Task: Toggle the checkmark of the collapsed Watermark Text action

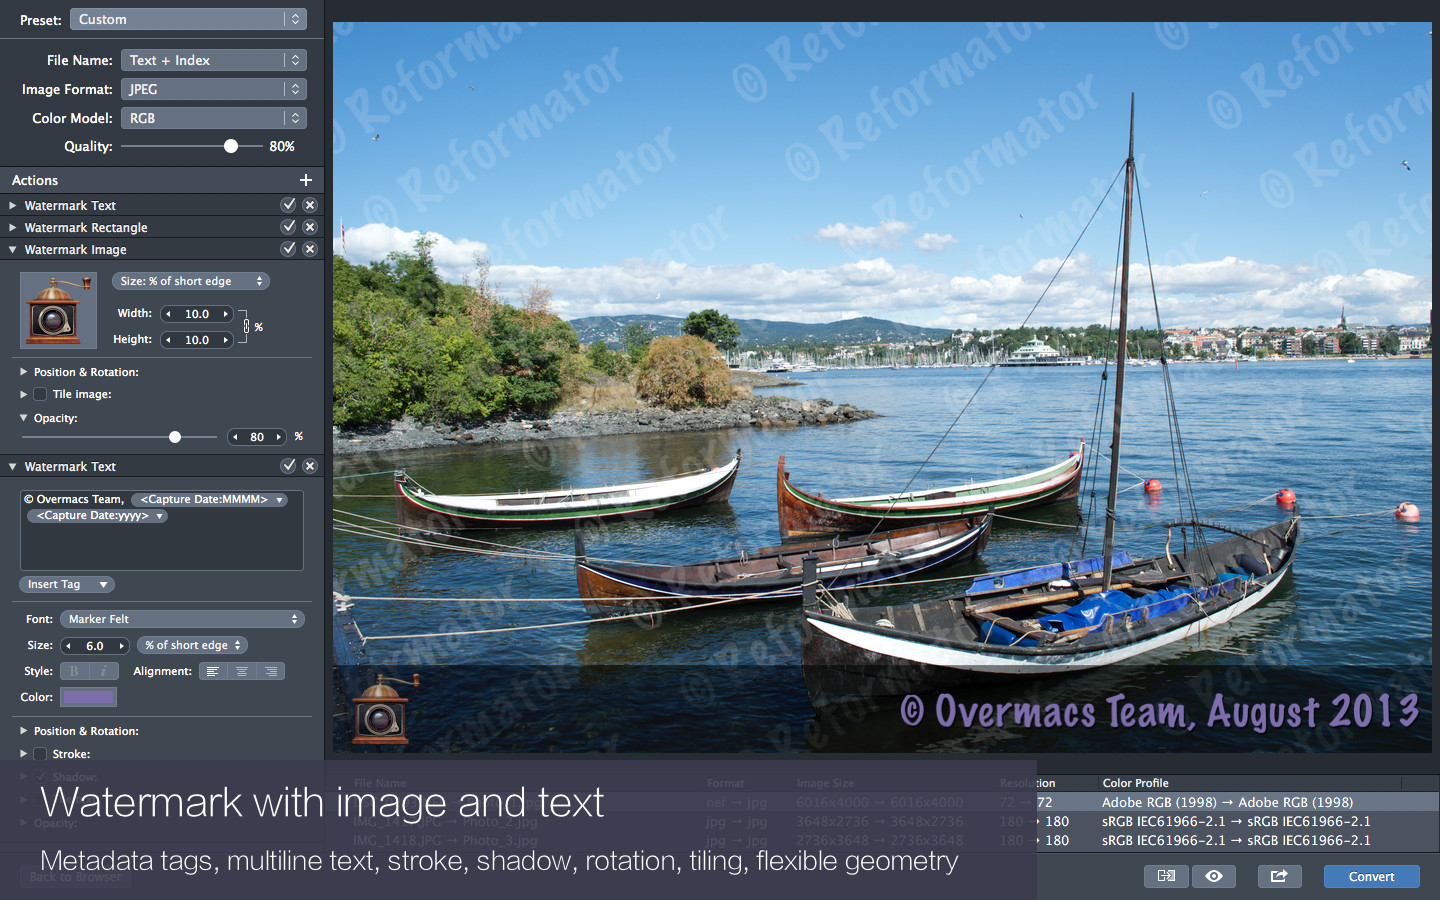Action: 288,205
